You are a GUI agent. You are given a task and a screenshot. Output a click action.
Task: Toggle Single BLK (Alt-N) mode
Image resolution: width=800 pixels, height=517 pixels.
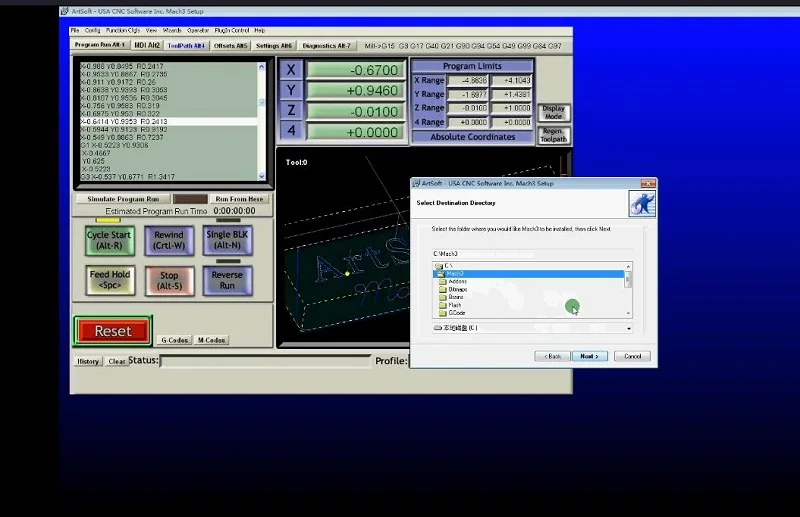(x=228, y=240)
